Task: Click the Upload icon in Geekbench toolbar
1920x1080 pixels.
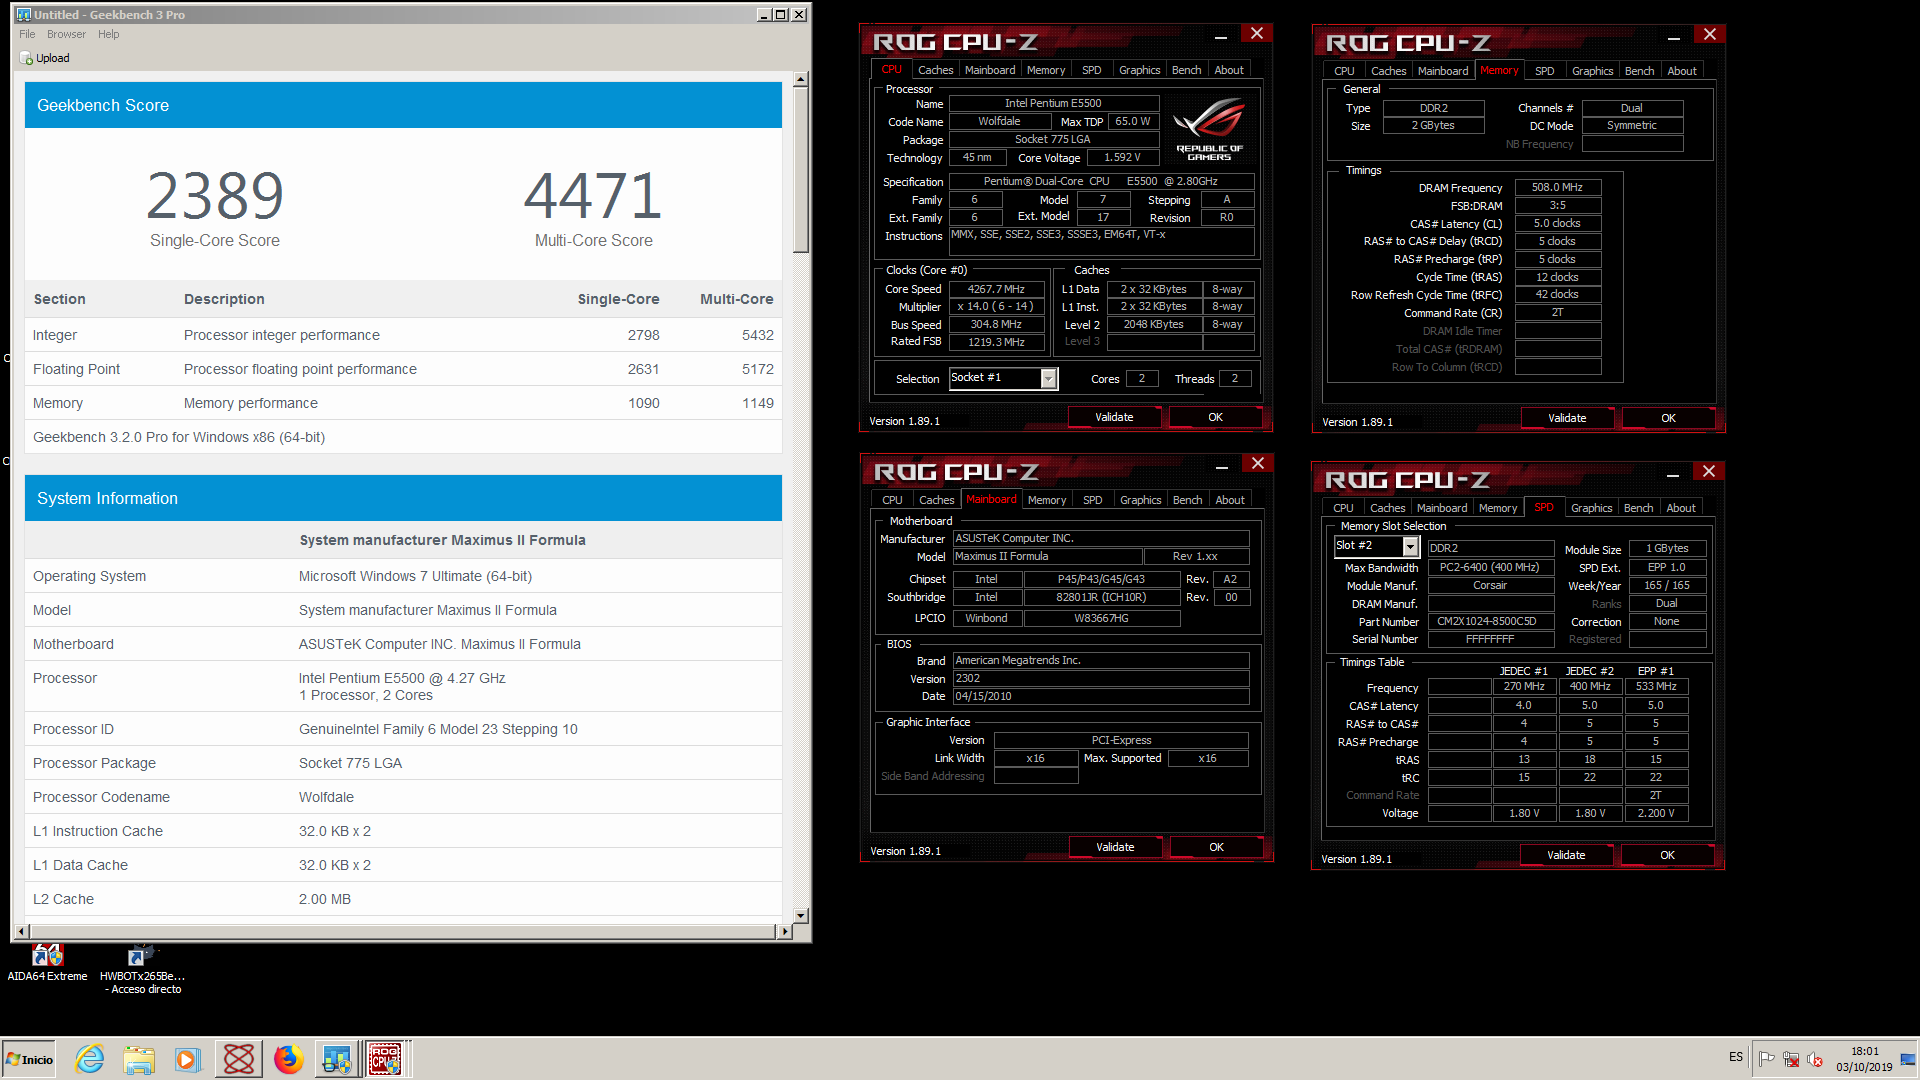Action: click(x=26, y=58)
